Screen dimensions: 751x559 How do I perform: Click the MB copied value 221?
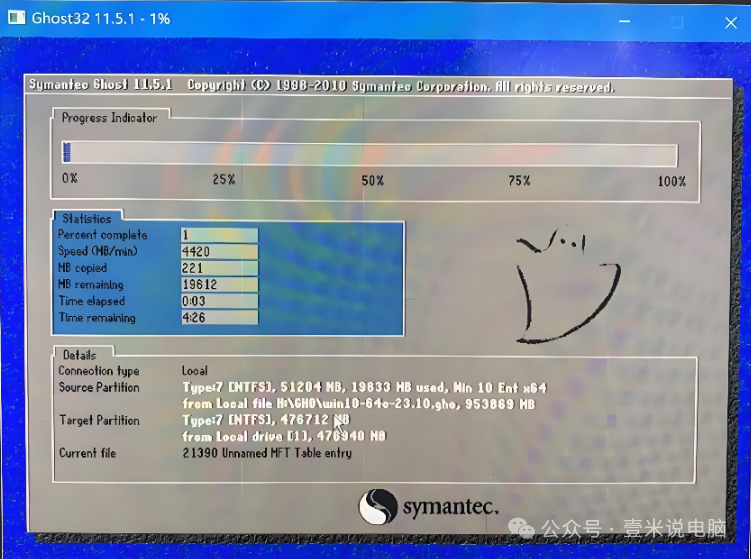(218, 268)
